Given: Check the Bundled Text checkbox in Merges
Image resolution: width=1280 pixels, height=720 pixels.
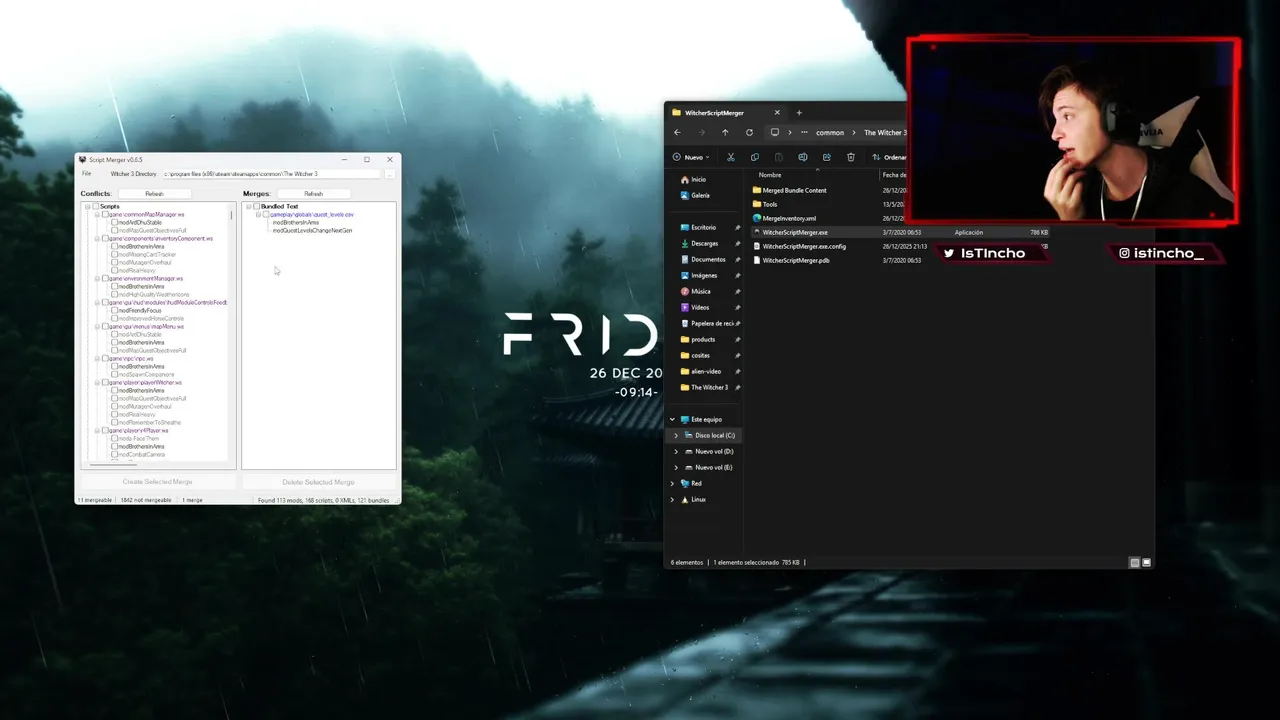Looking at the screenshot, I should click(257, 206).
